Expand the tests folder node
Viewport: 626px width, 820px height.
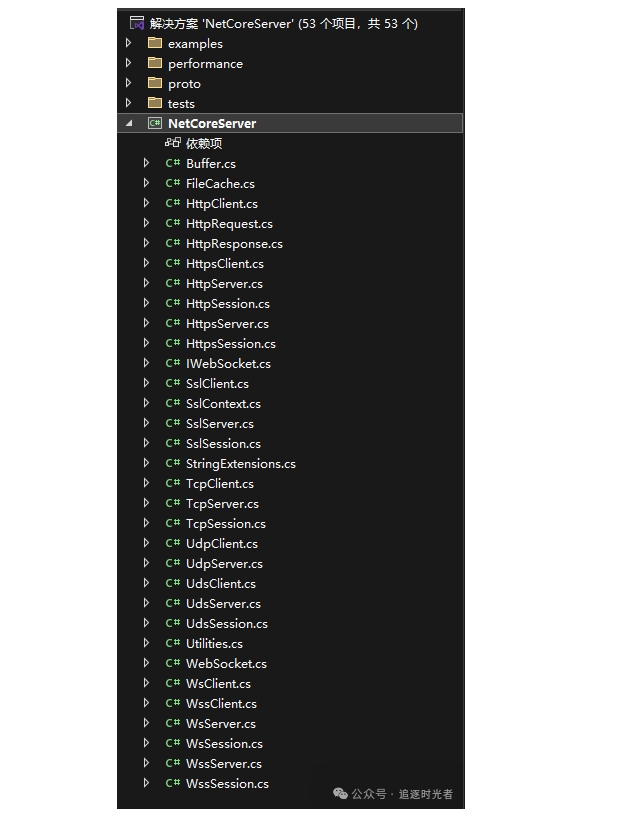click(x=128, y=103)
